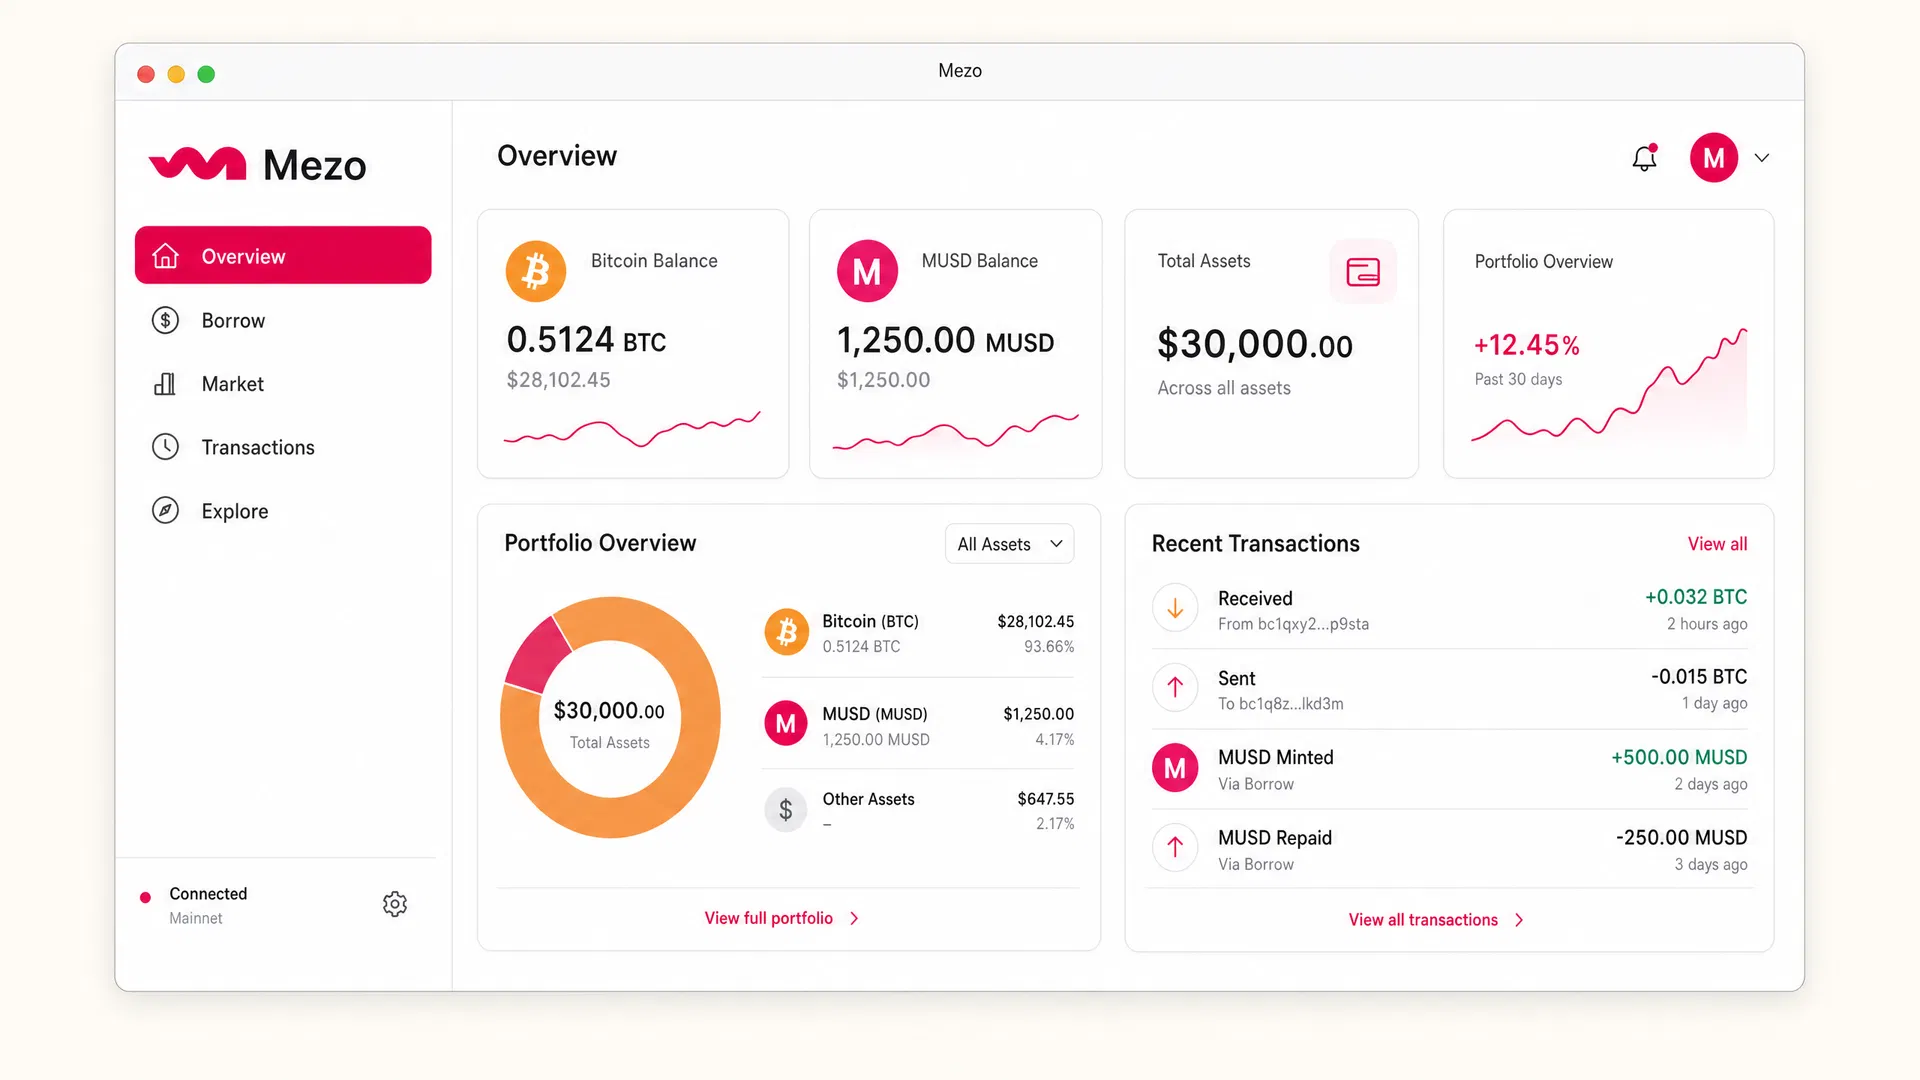Click the View all link
Viewport: 1920px width, 1080px height.
tap(1718, 544)
